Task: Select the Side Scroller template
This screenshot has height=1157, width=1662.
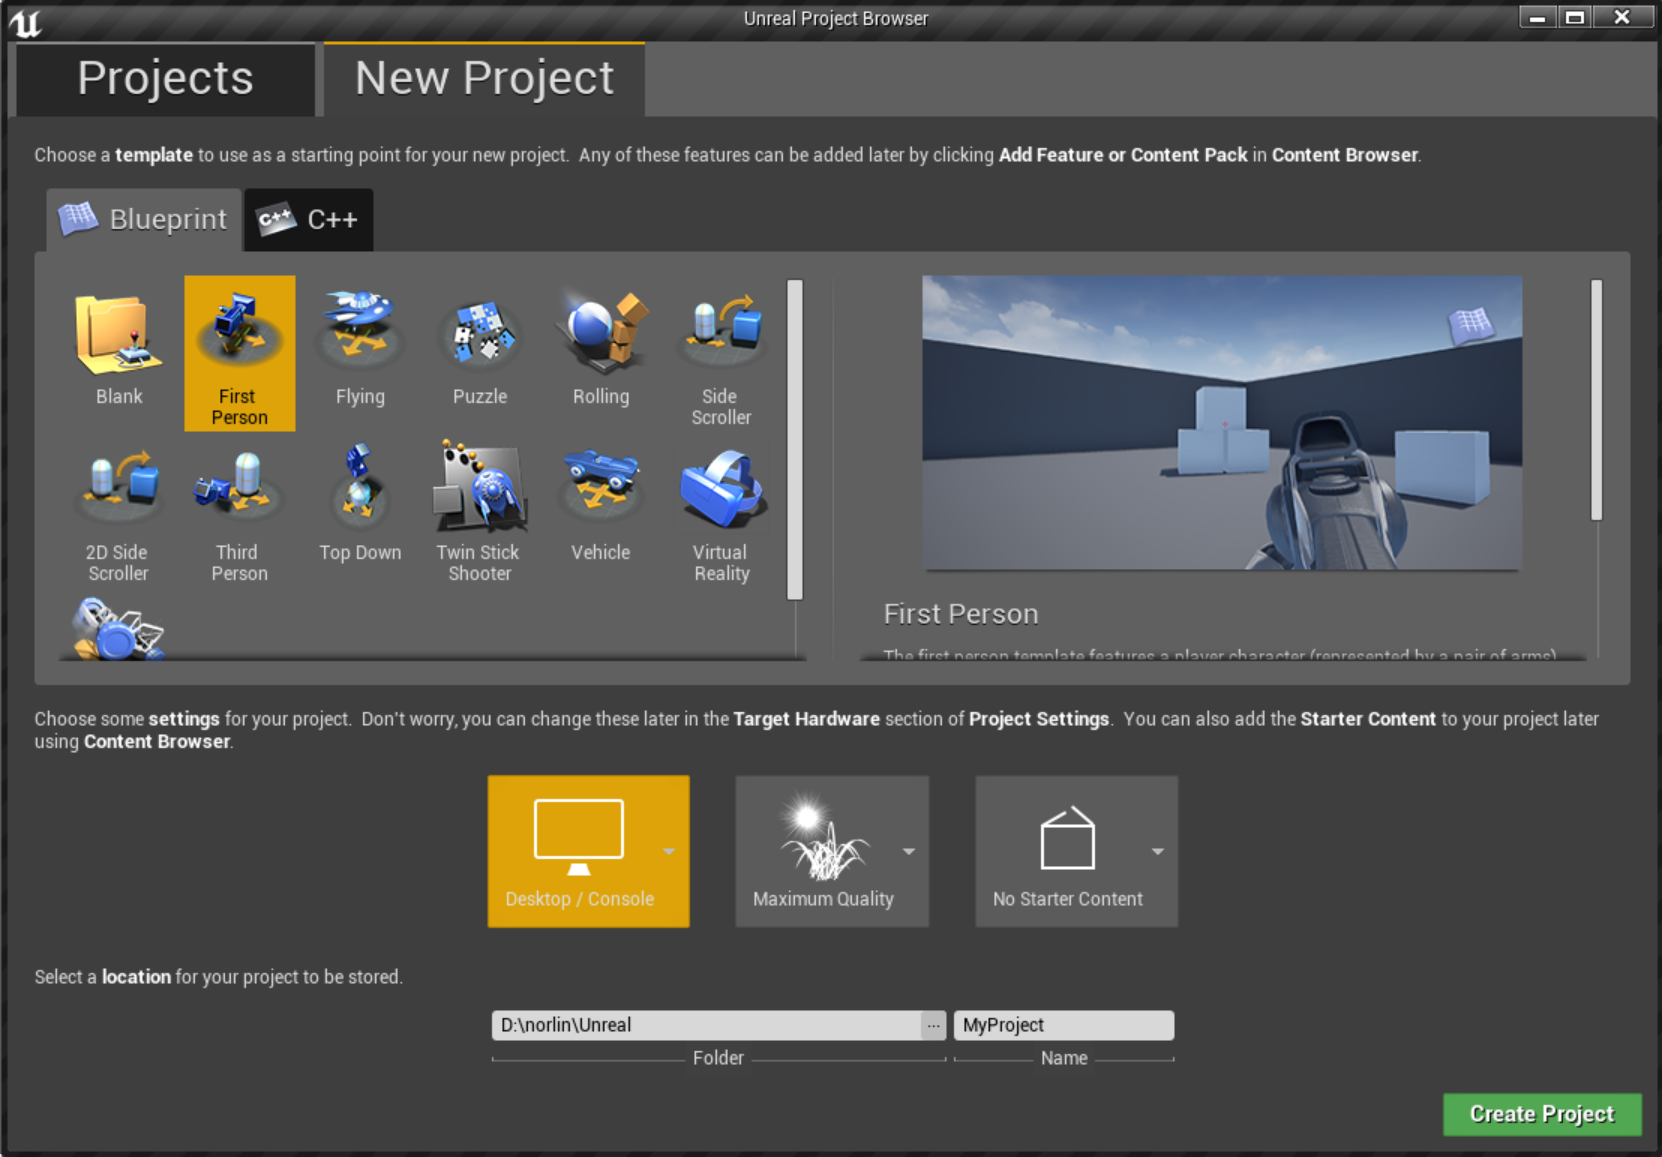Action: click(x=721, y=353)
